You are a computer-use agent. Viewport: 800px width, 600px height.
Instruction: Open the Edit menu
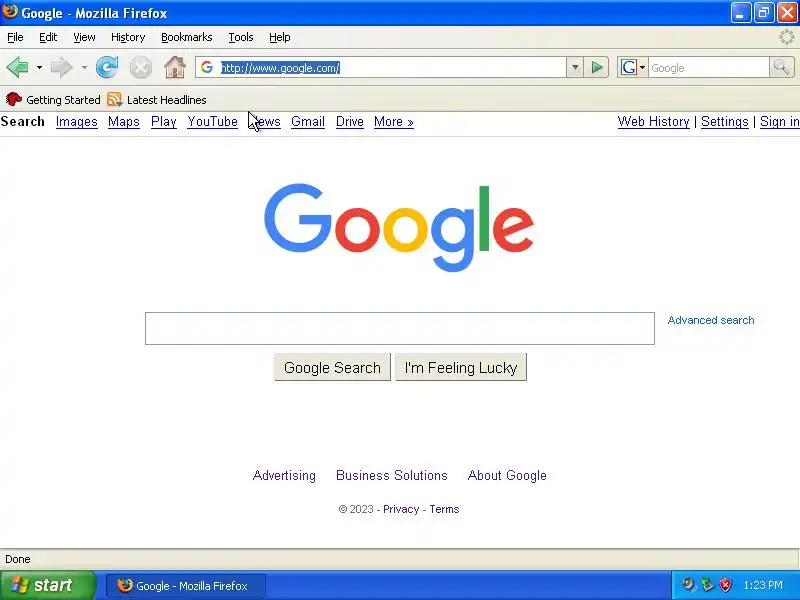48,37
